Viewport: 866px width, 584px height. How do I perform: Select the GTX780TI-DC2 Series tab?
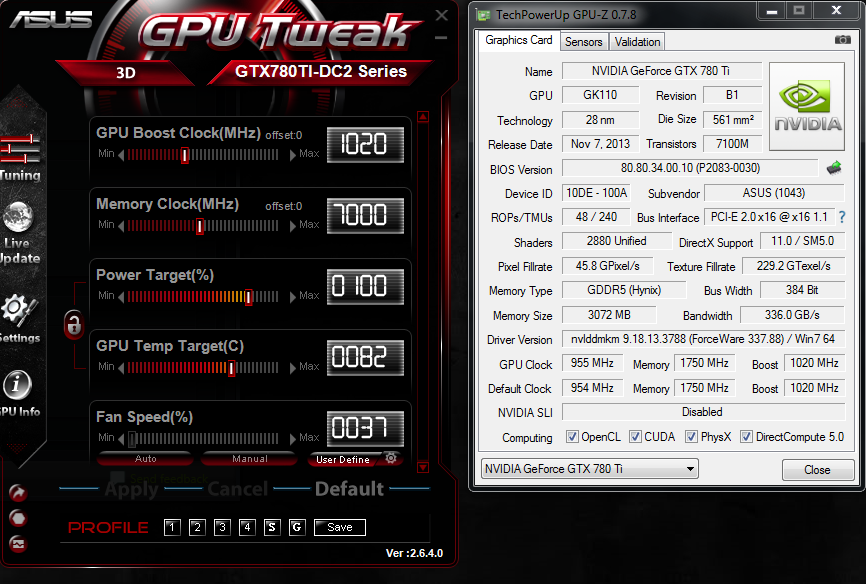click(x=321, y=72)
